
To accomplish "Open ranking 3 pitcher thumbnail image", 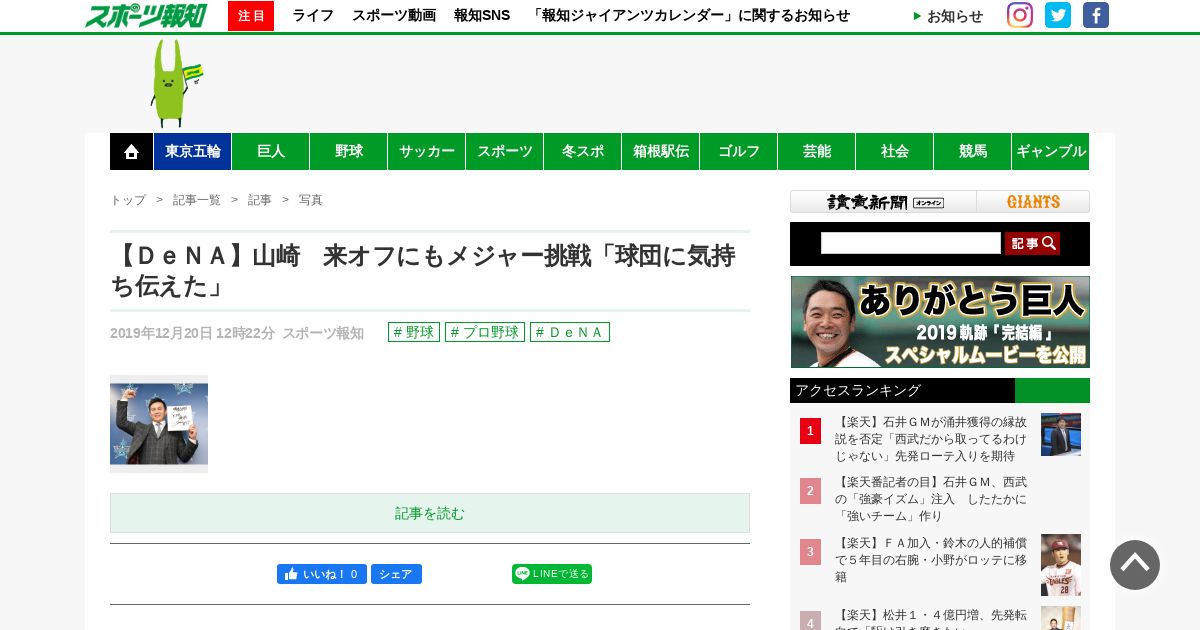I will [x=1061, y=565].
